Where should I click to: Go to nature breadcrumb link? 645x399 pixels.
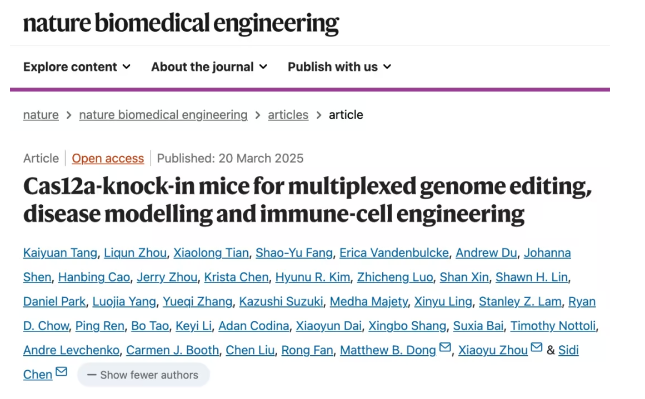[x=41, y=115]
